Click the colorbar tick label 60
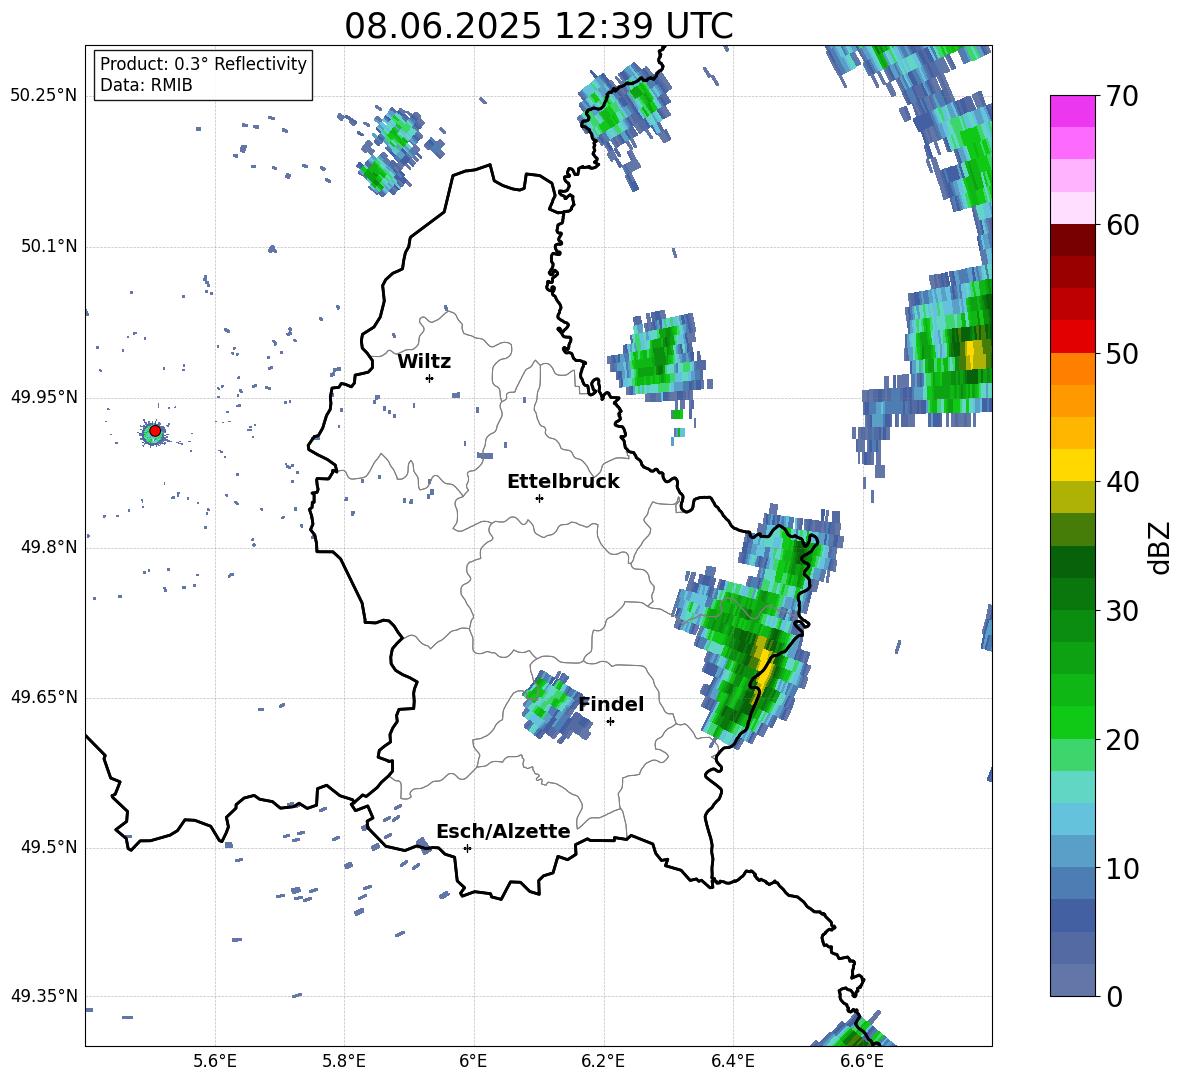This screenshot has height=1081, width=1184. click(x=1122, y=225)
